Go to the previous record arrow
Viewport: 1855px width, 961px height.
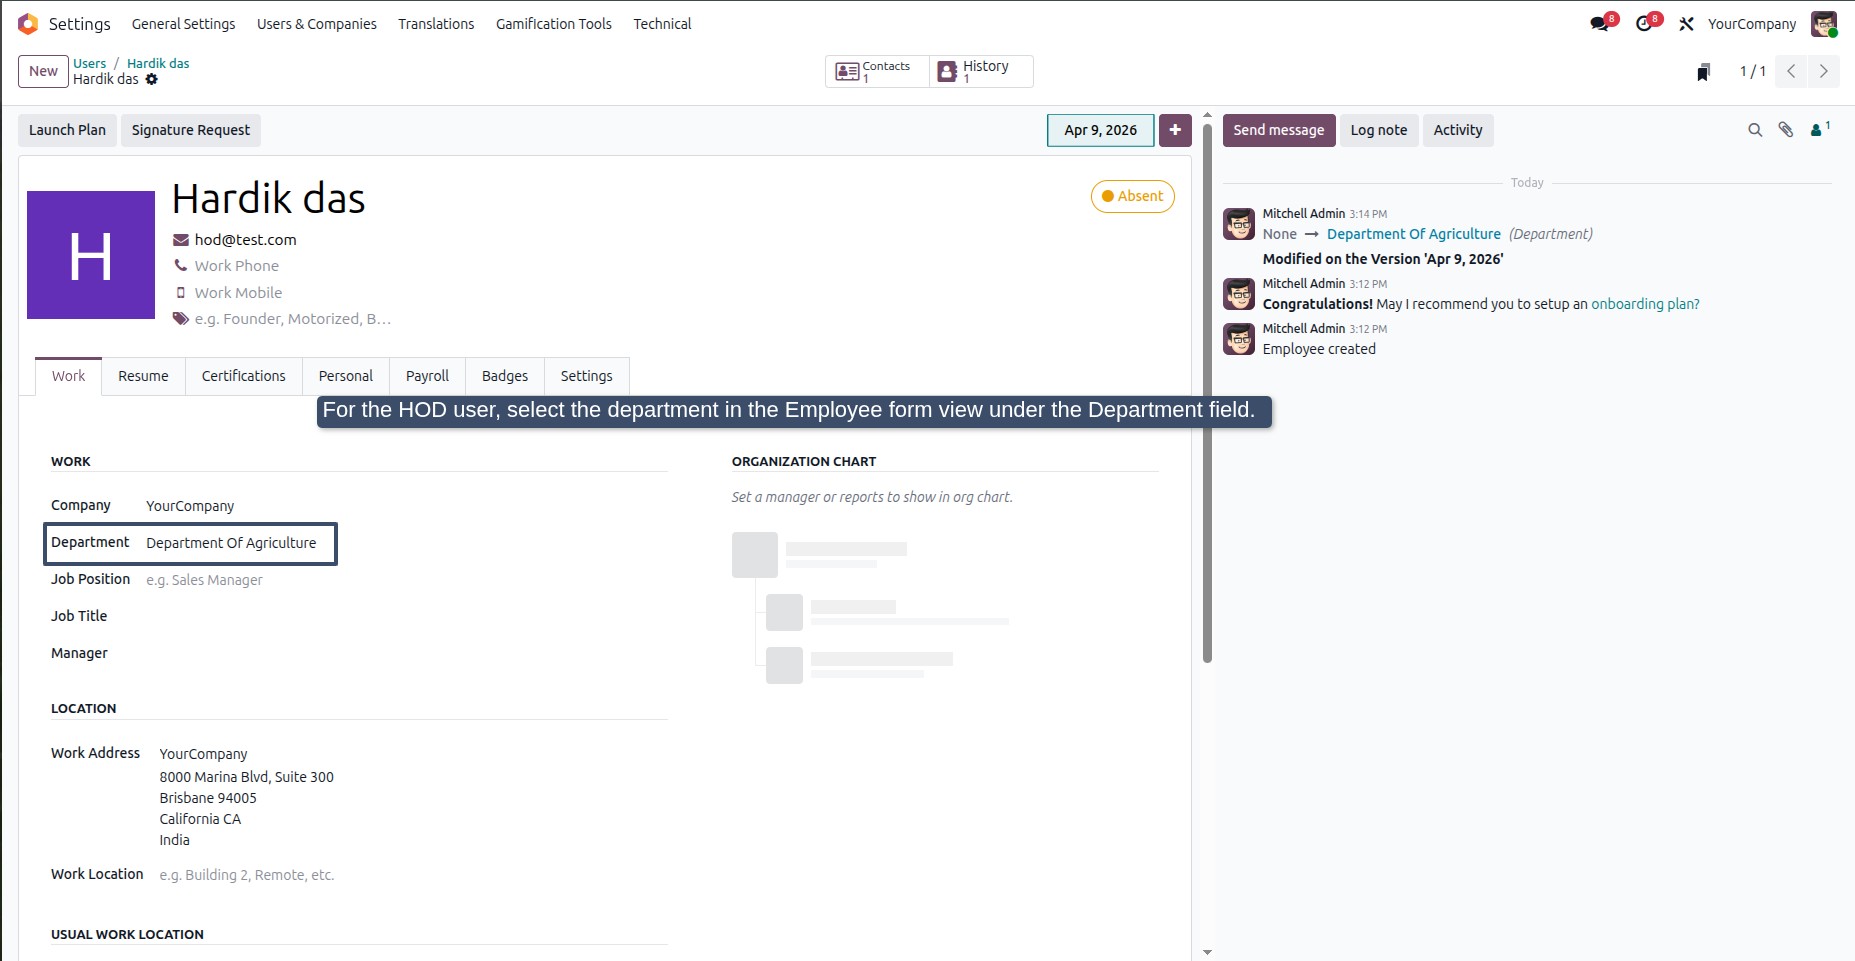click(1791, 71)
